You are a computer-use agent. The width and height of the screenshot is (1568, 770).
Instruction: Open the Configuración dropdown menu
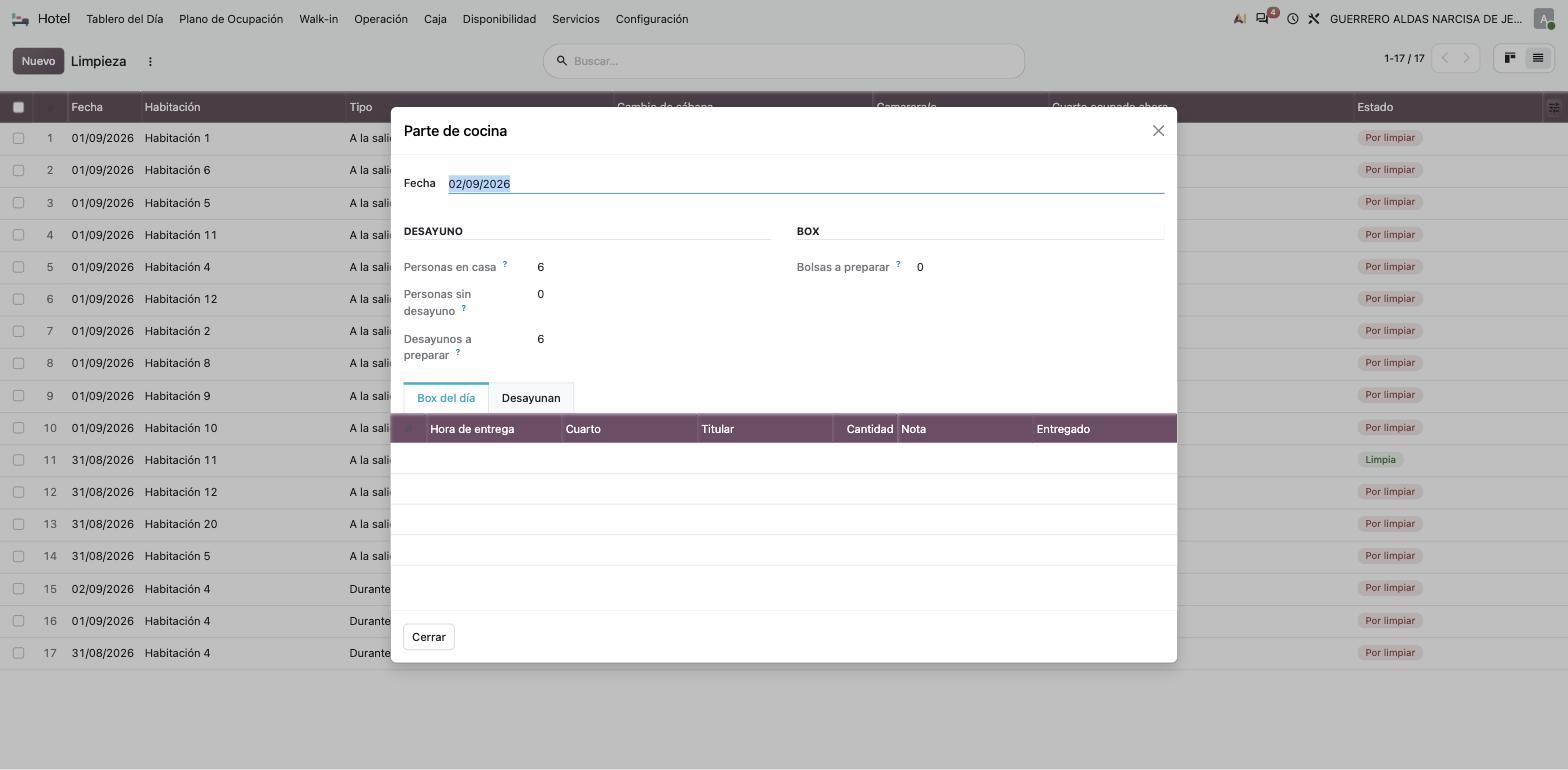point(652,19)
